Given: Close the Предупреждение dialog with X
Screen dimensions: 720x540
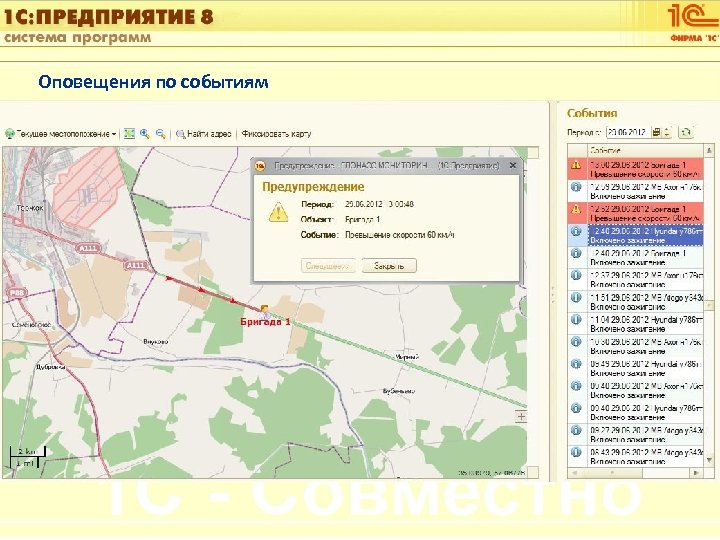Looking at the screenshot, I should coord(513,165).
